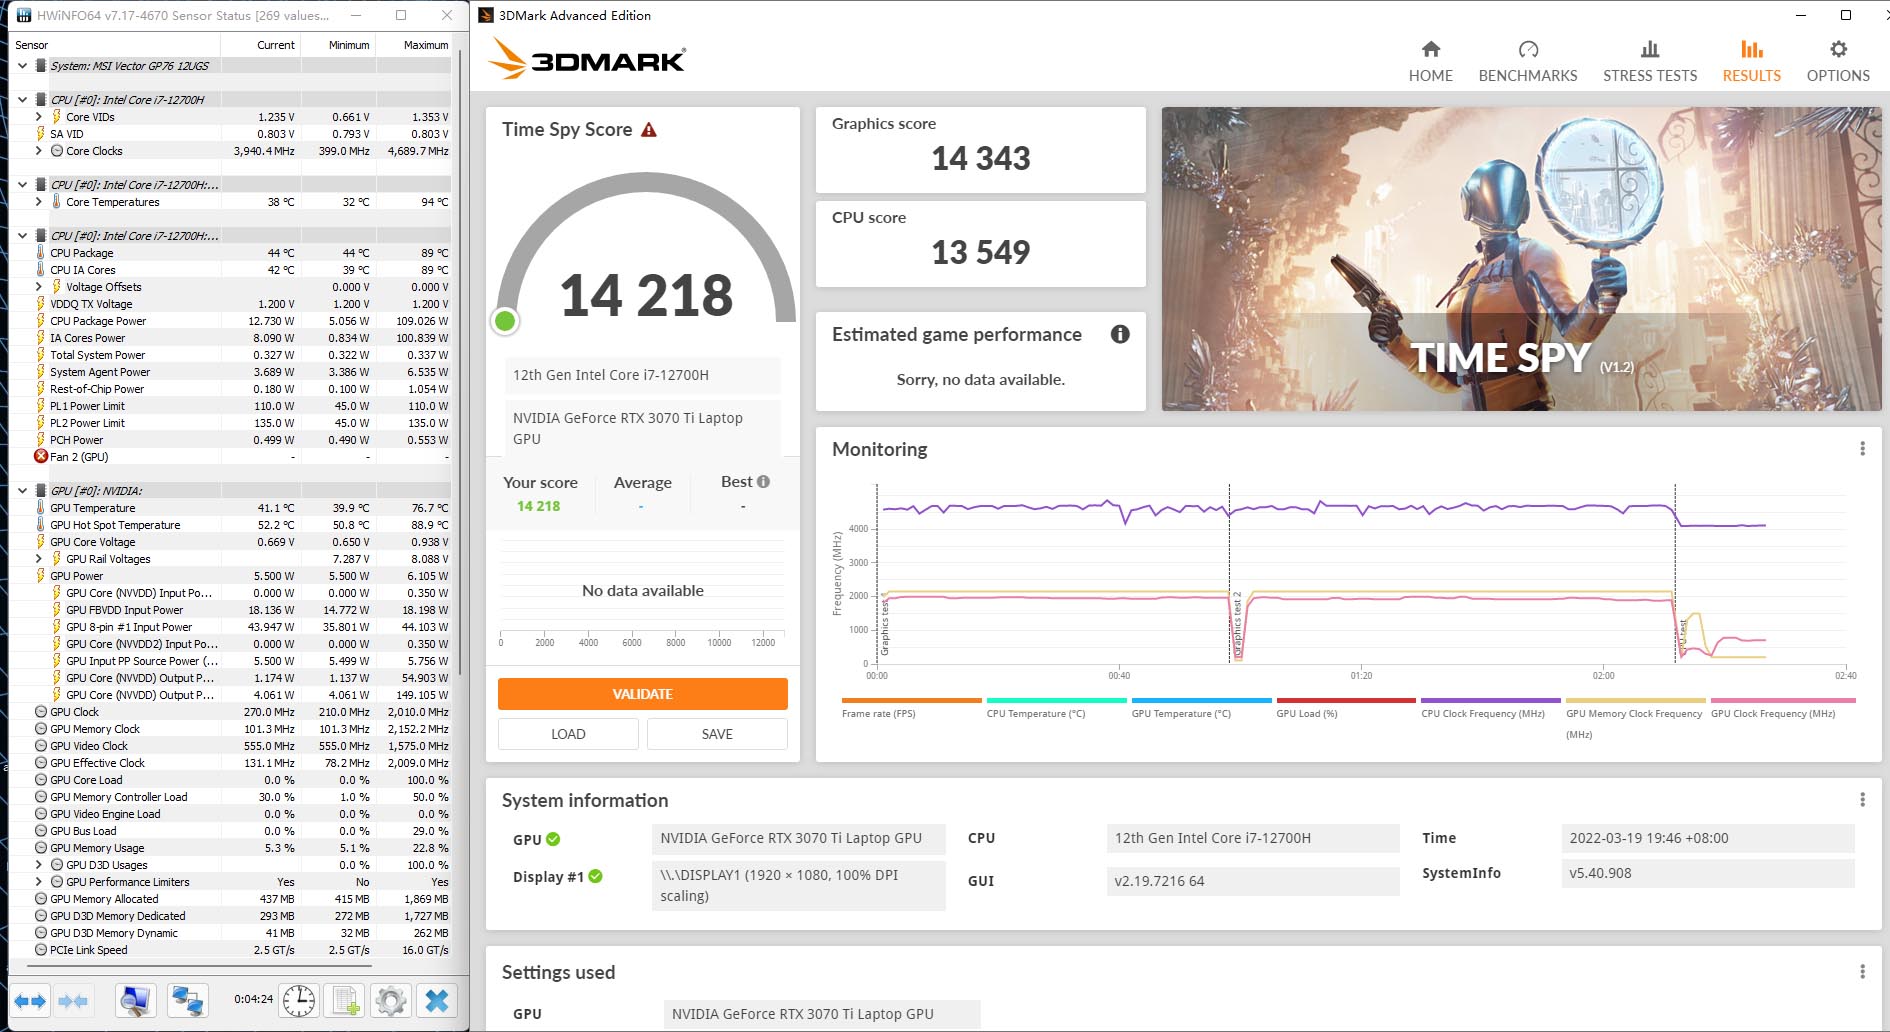The width and height of the screenshot is (1890, 1032).
Task: Collapse the GPU [#0]: NVIDIA group
Action: [x=22, y=491]
